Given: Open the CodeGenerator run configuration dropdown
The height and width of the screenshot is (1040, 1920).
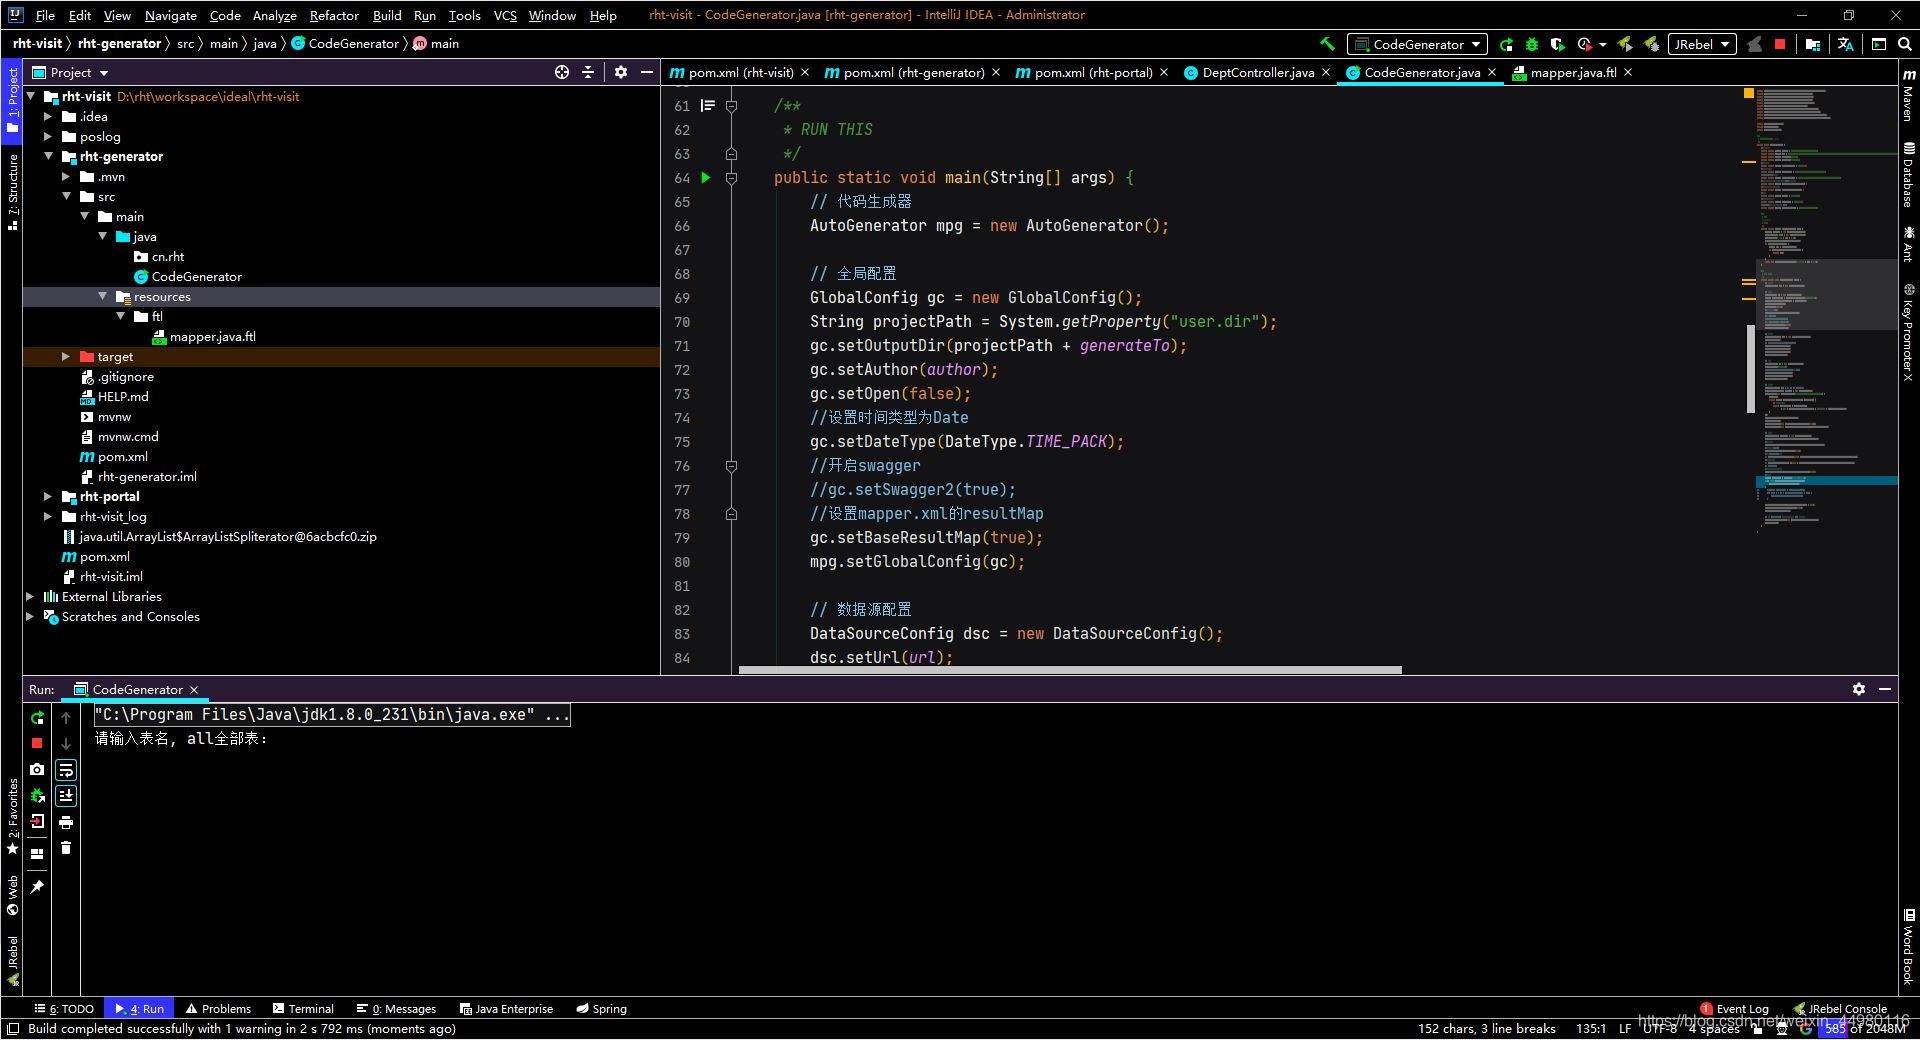Looking at the screenshot, I should (1417, 44).
